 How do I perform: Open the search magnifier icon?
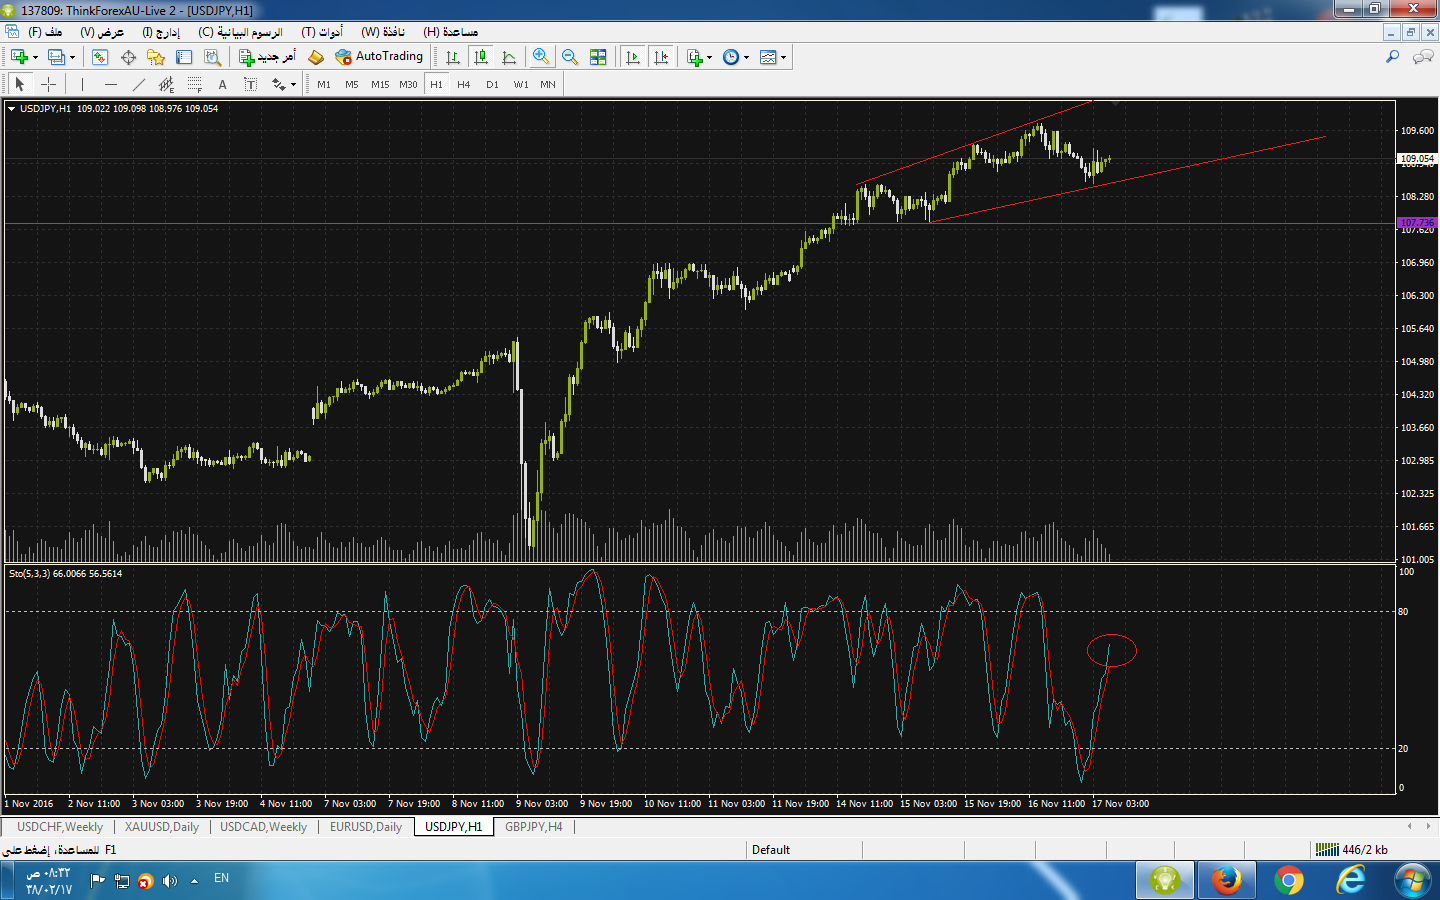coord(1392,57)
